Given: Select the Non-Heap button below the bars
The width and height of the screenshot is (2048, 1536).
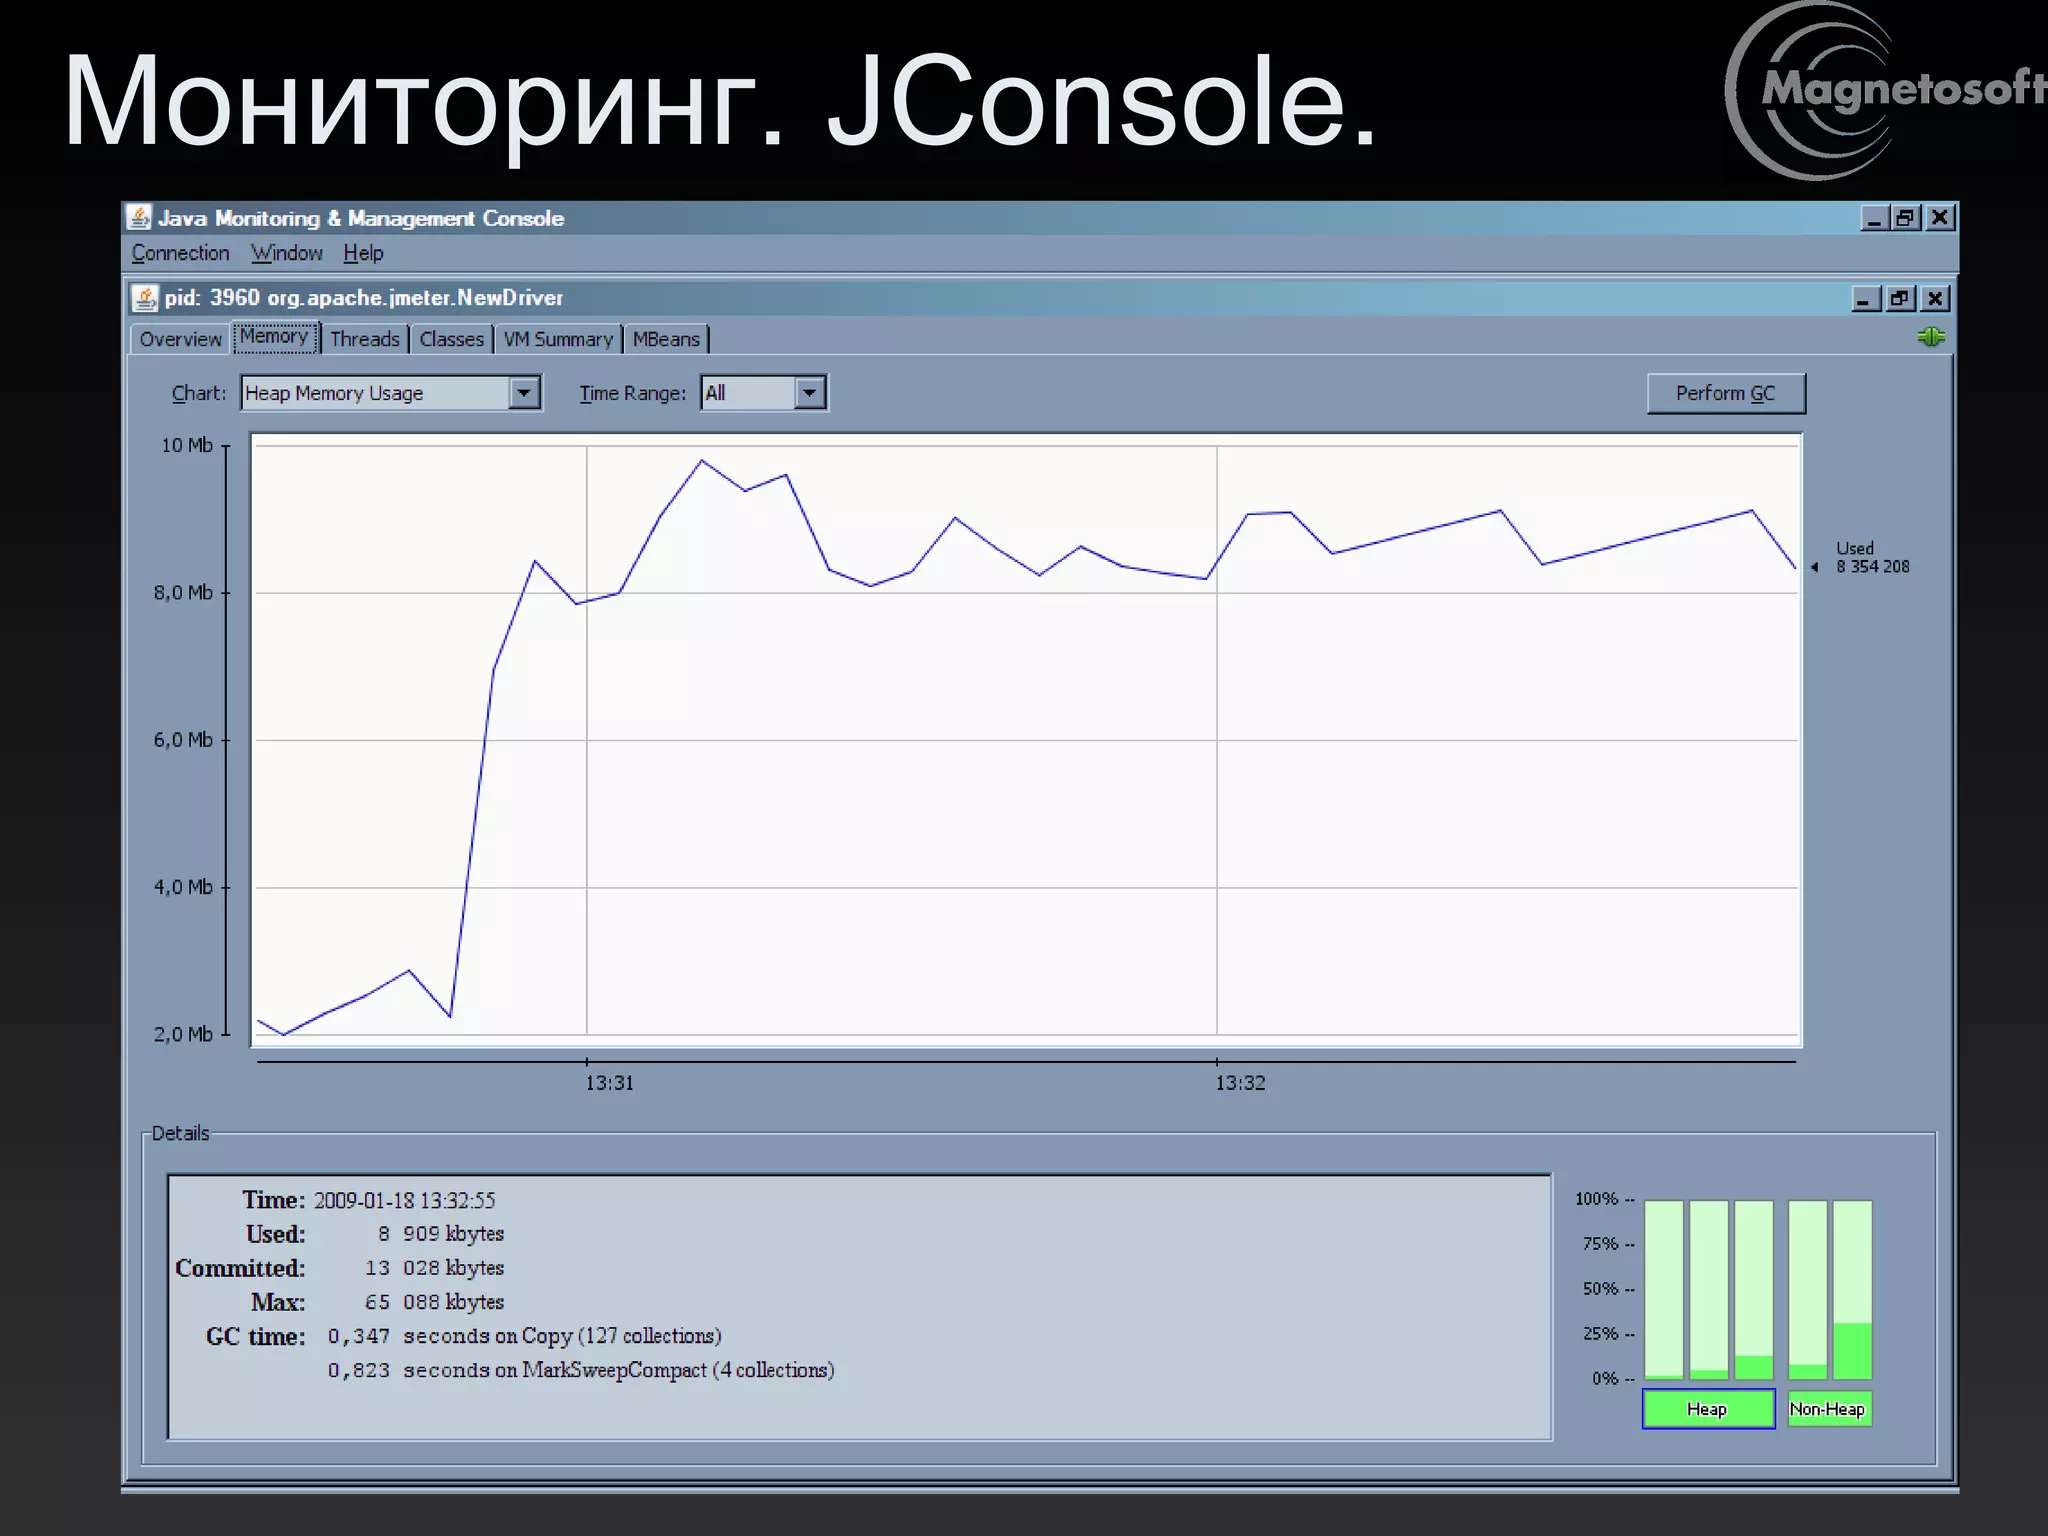Looking at the screenshot, I should tap(1828, 1409).
